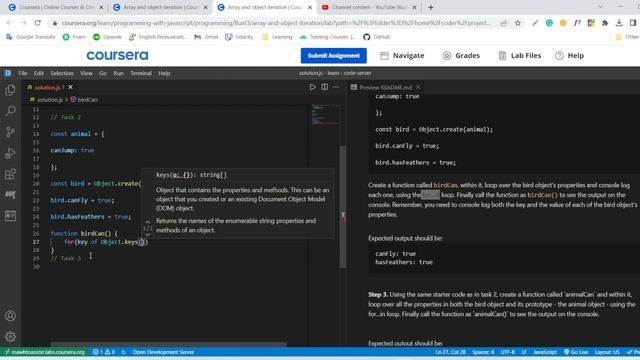Bookmark this page with the star icon
This screenshot has height=360, width=640.
518,23
